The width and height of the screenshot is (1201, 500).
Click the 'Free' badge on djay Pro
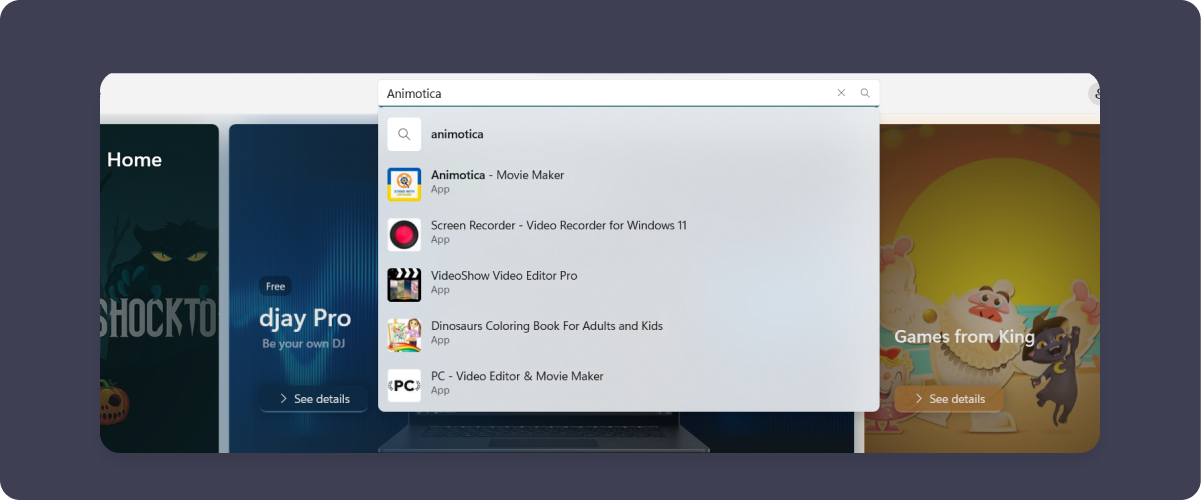(276, 286)
